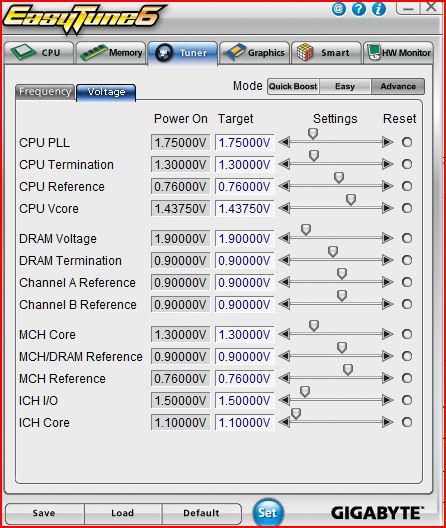The width and height of the screenshot is (446, 528).
Task: Increase MCH Core voltage with right arrow
Action: [x=388, y=334]
